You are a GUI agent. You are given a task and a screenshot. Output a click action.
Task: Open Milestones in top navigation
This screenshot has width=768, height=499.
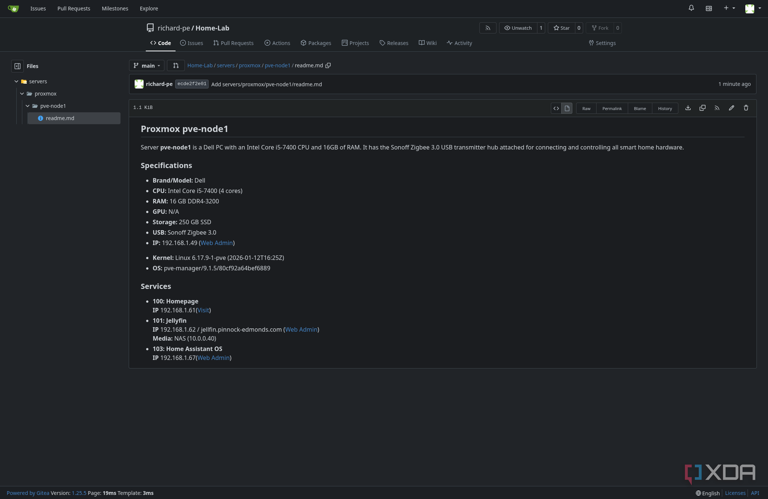coord(115,8)
